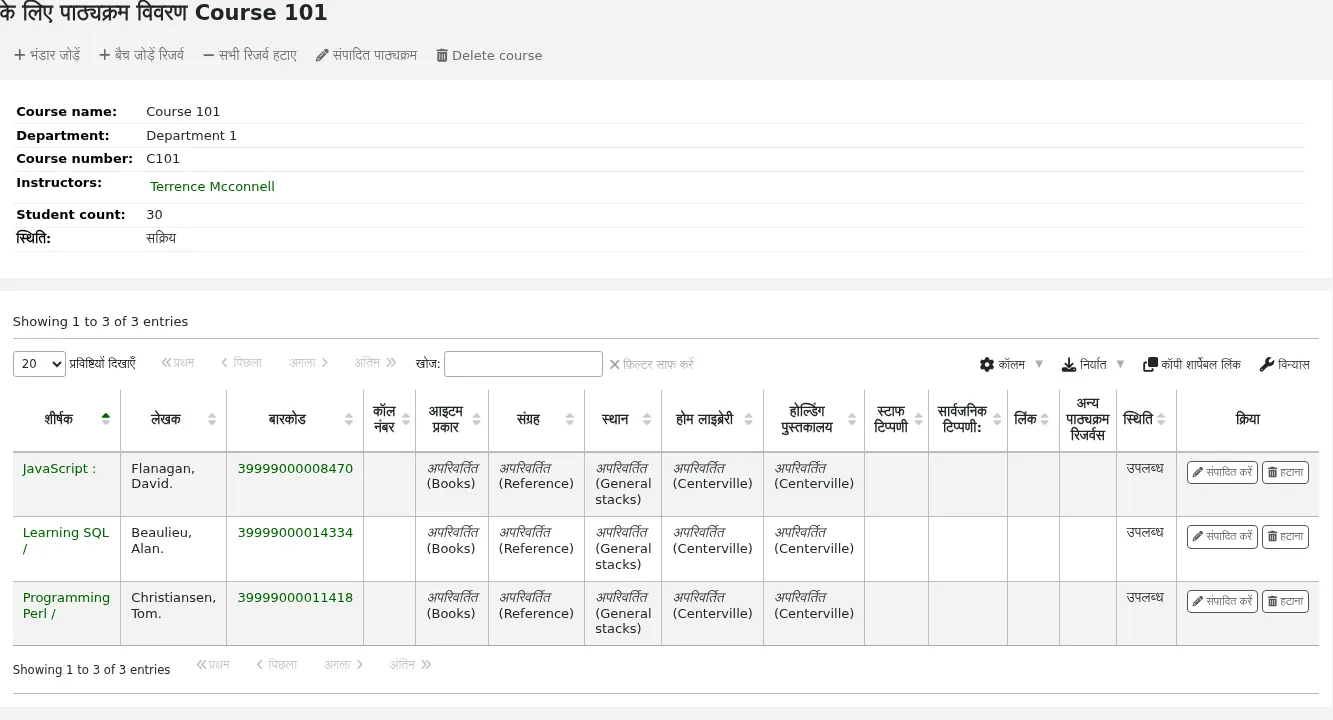
Task: Click the निर्यात download button
Action: coord(1084,364)
